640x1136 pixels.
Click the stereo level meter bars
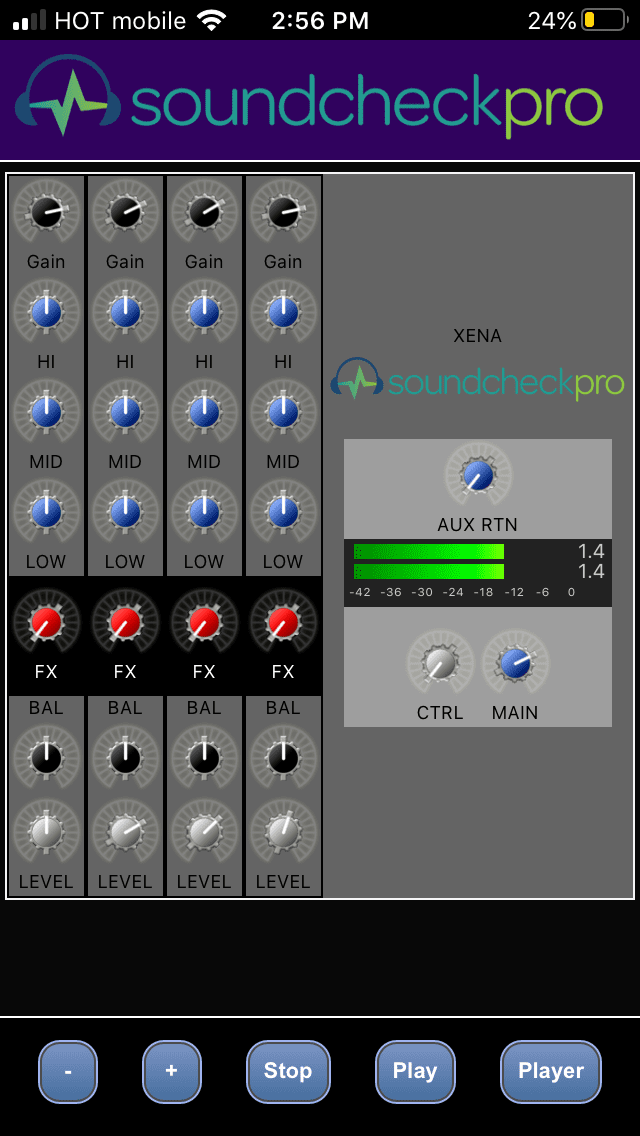pos(428,561)
